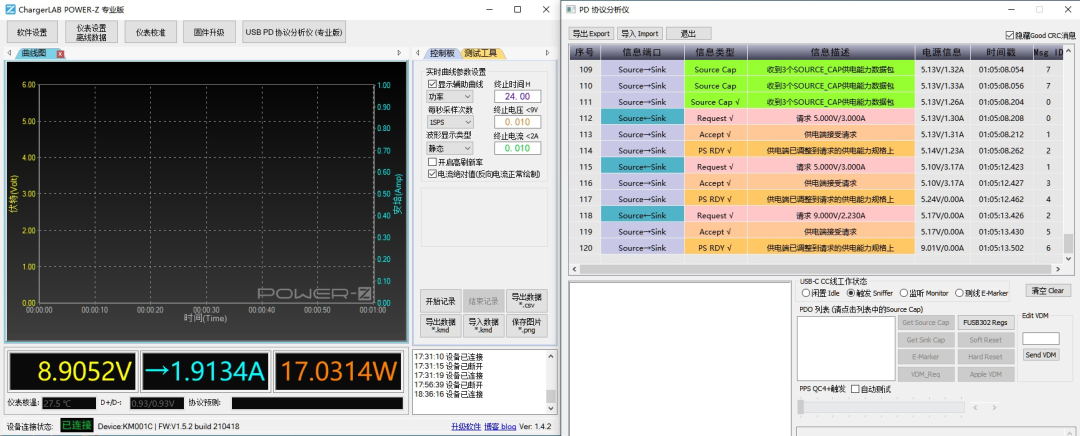Switch to the 控制板 tab
The width and height of the screenshot is (1080, 436).
pos(442,53)
